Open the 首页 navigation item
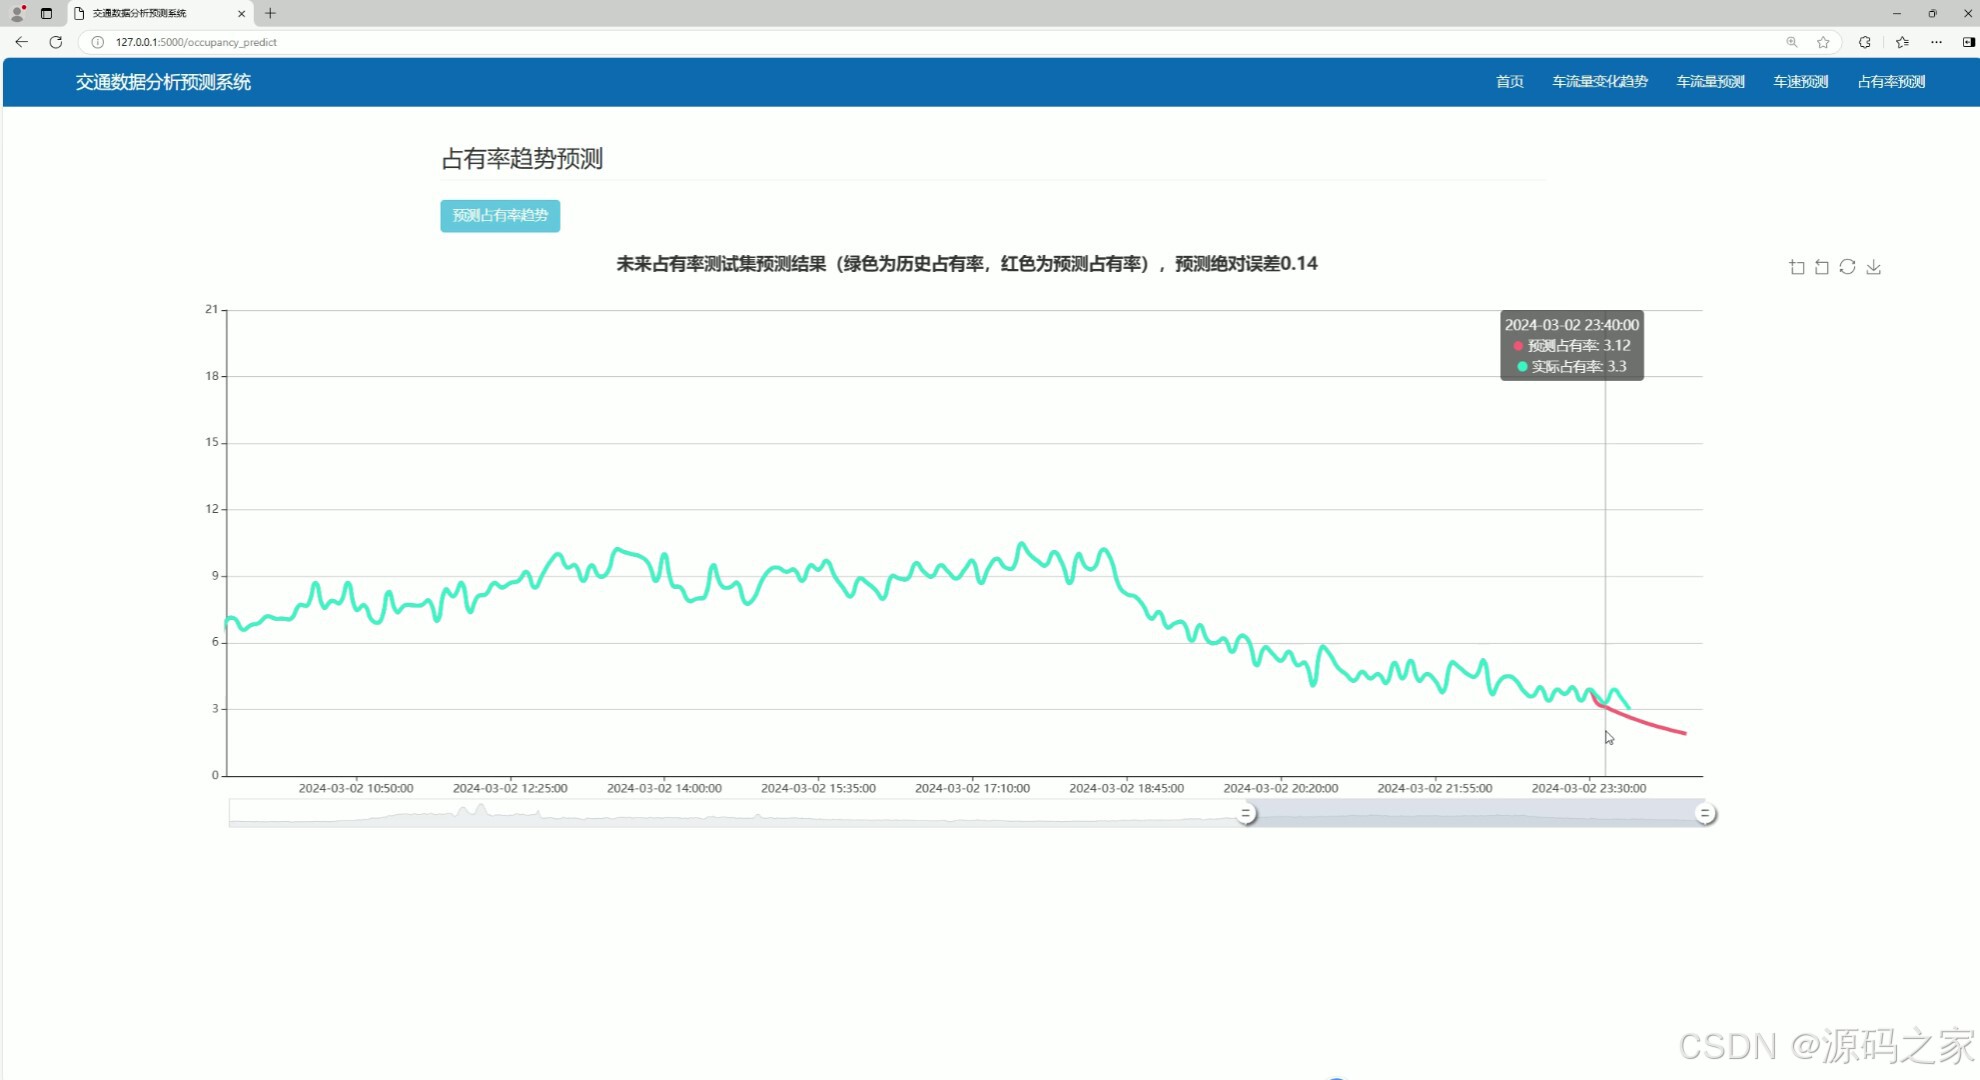1980x1080 pixels. (x=1509, y=82)
